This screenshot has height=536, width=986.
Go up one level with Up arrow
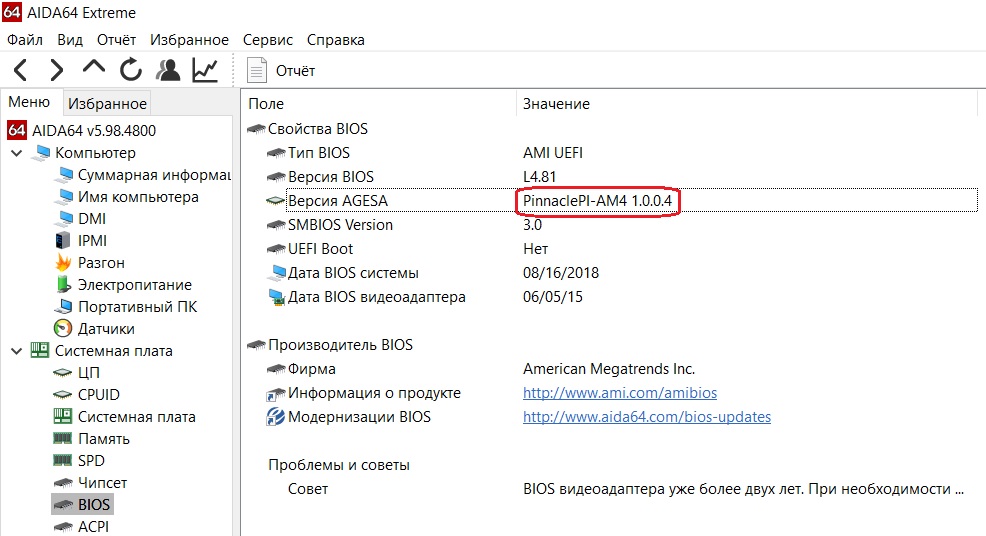94,68
